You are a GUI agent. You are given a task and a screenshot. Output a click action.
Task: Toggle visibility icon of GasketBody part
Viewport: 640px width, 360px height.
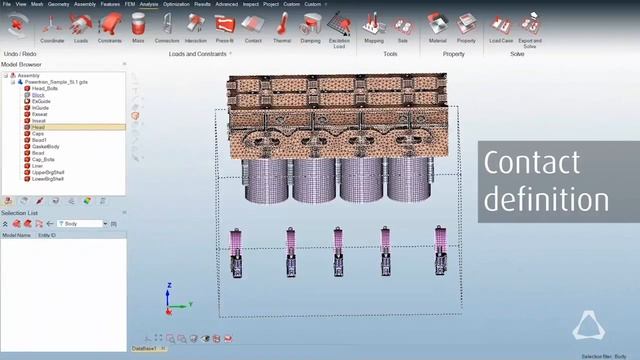pos(27,147)
